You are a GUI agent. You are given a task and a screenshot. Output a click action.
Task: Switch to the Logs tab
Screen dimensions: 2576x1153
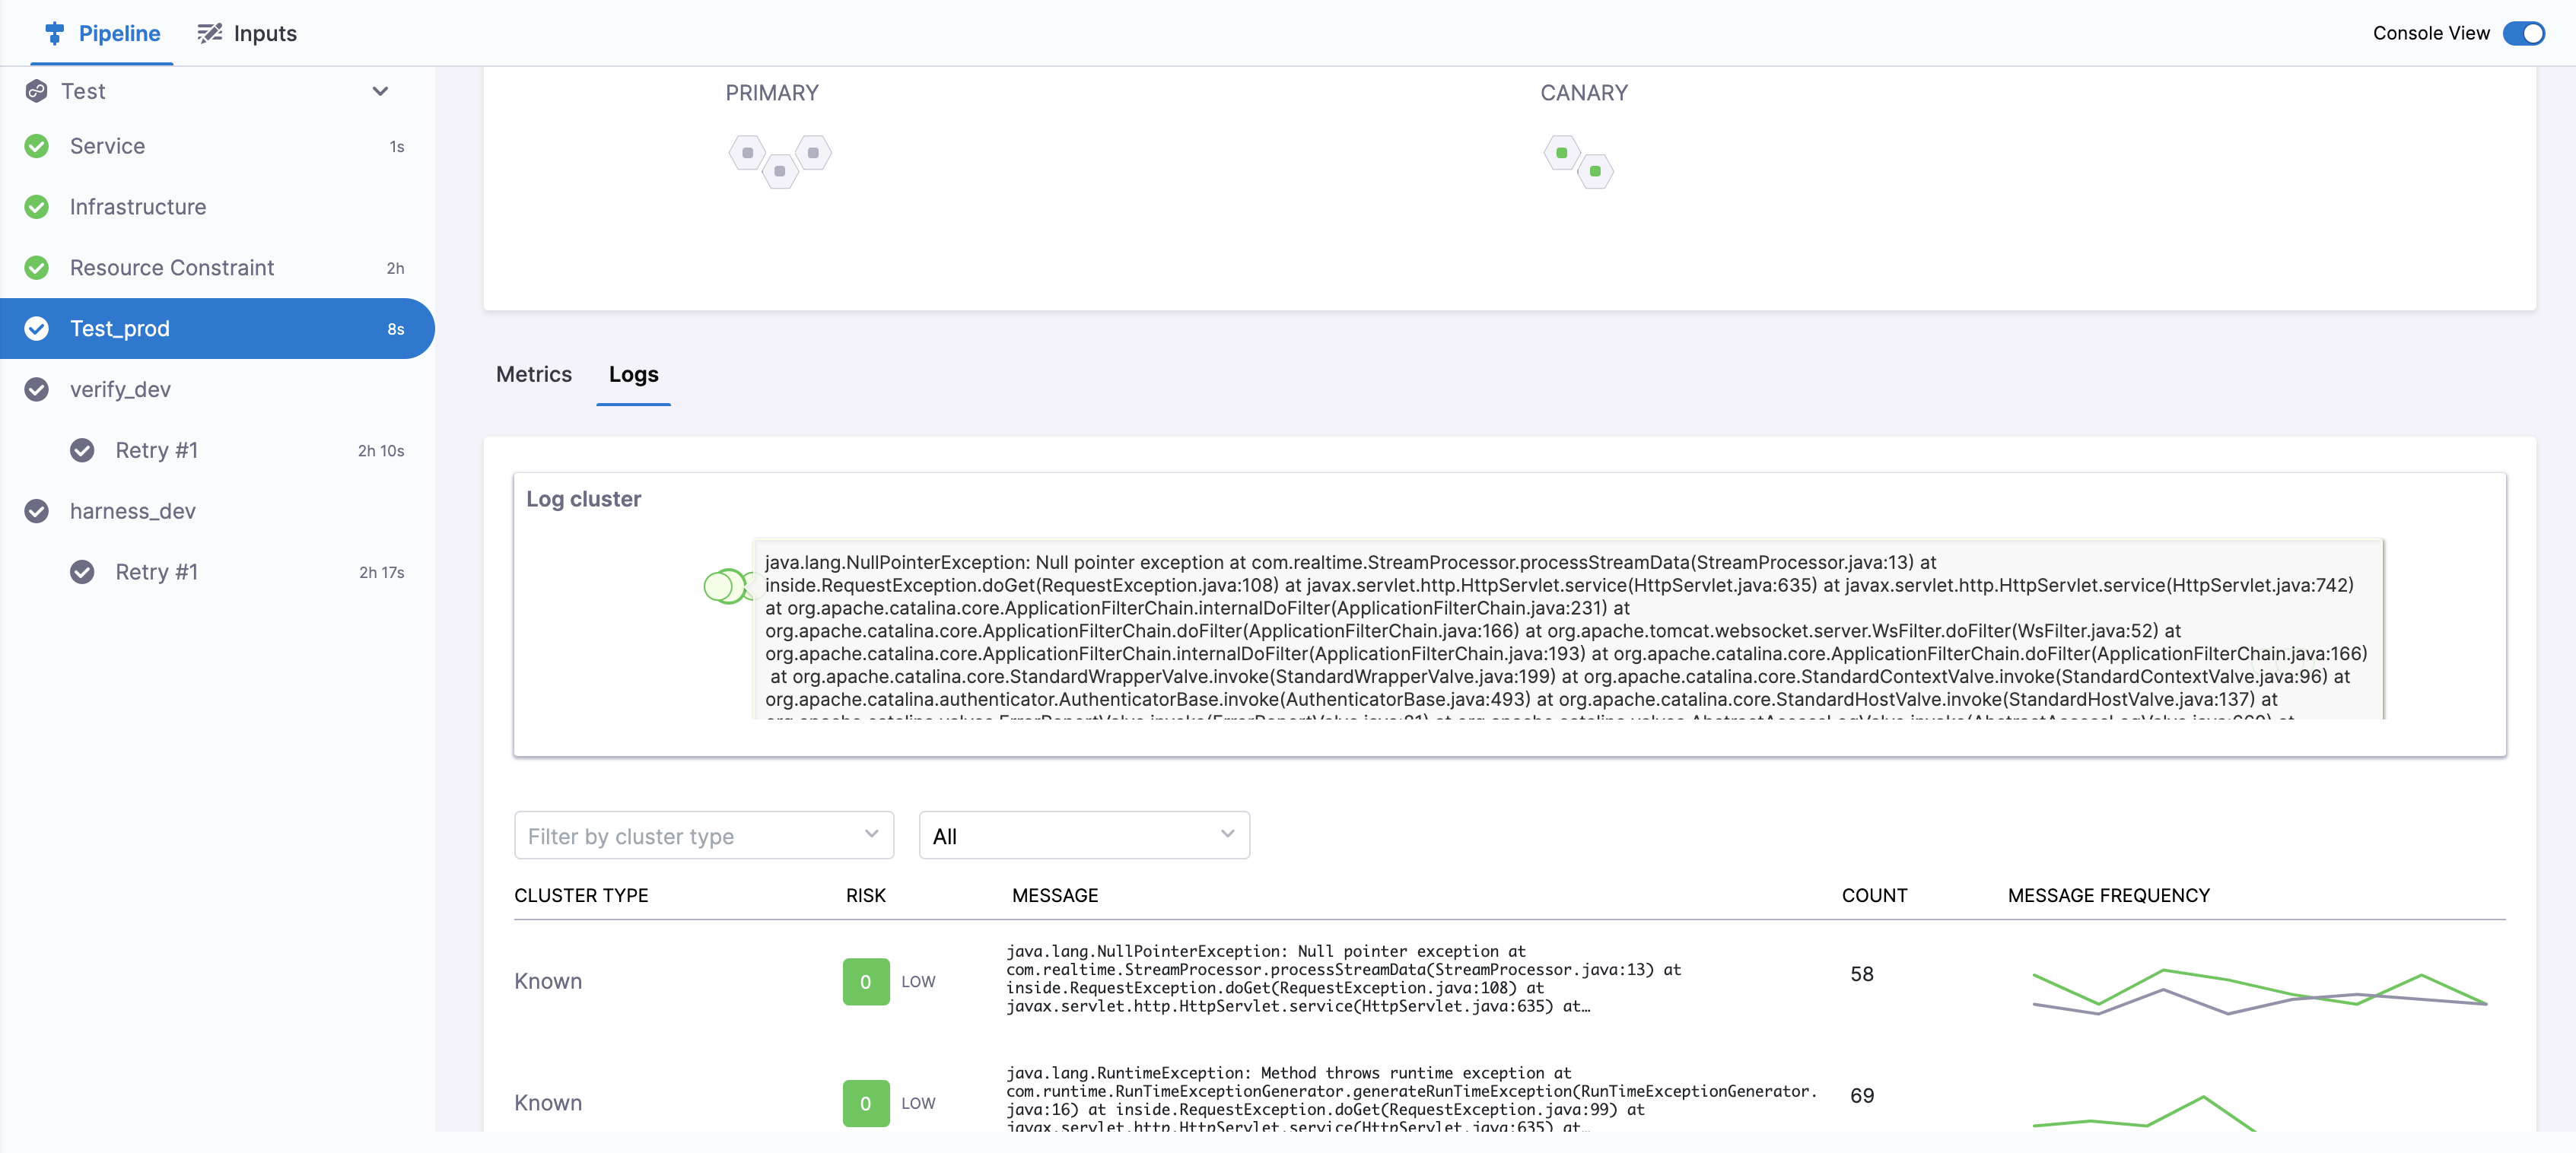click(634, 374)
